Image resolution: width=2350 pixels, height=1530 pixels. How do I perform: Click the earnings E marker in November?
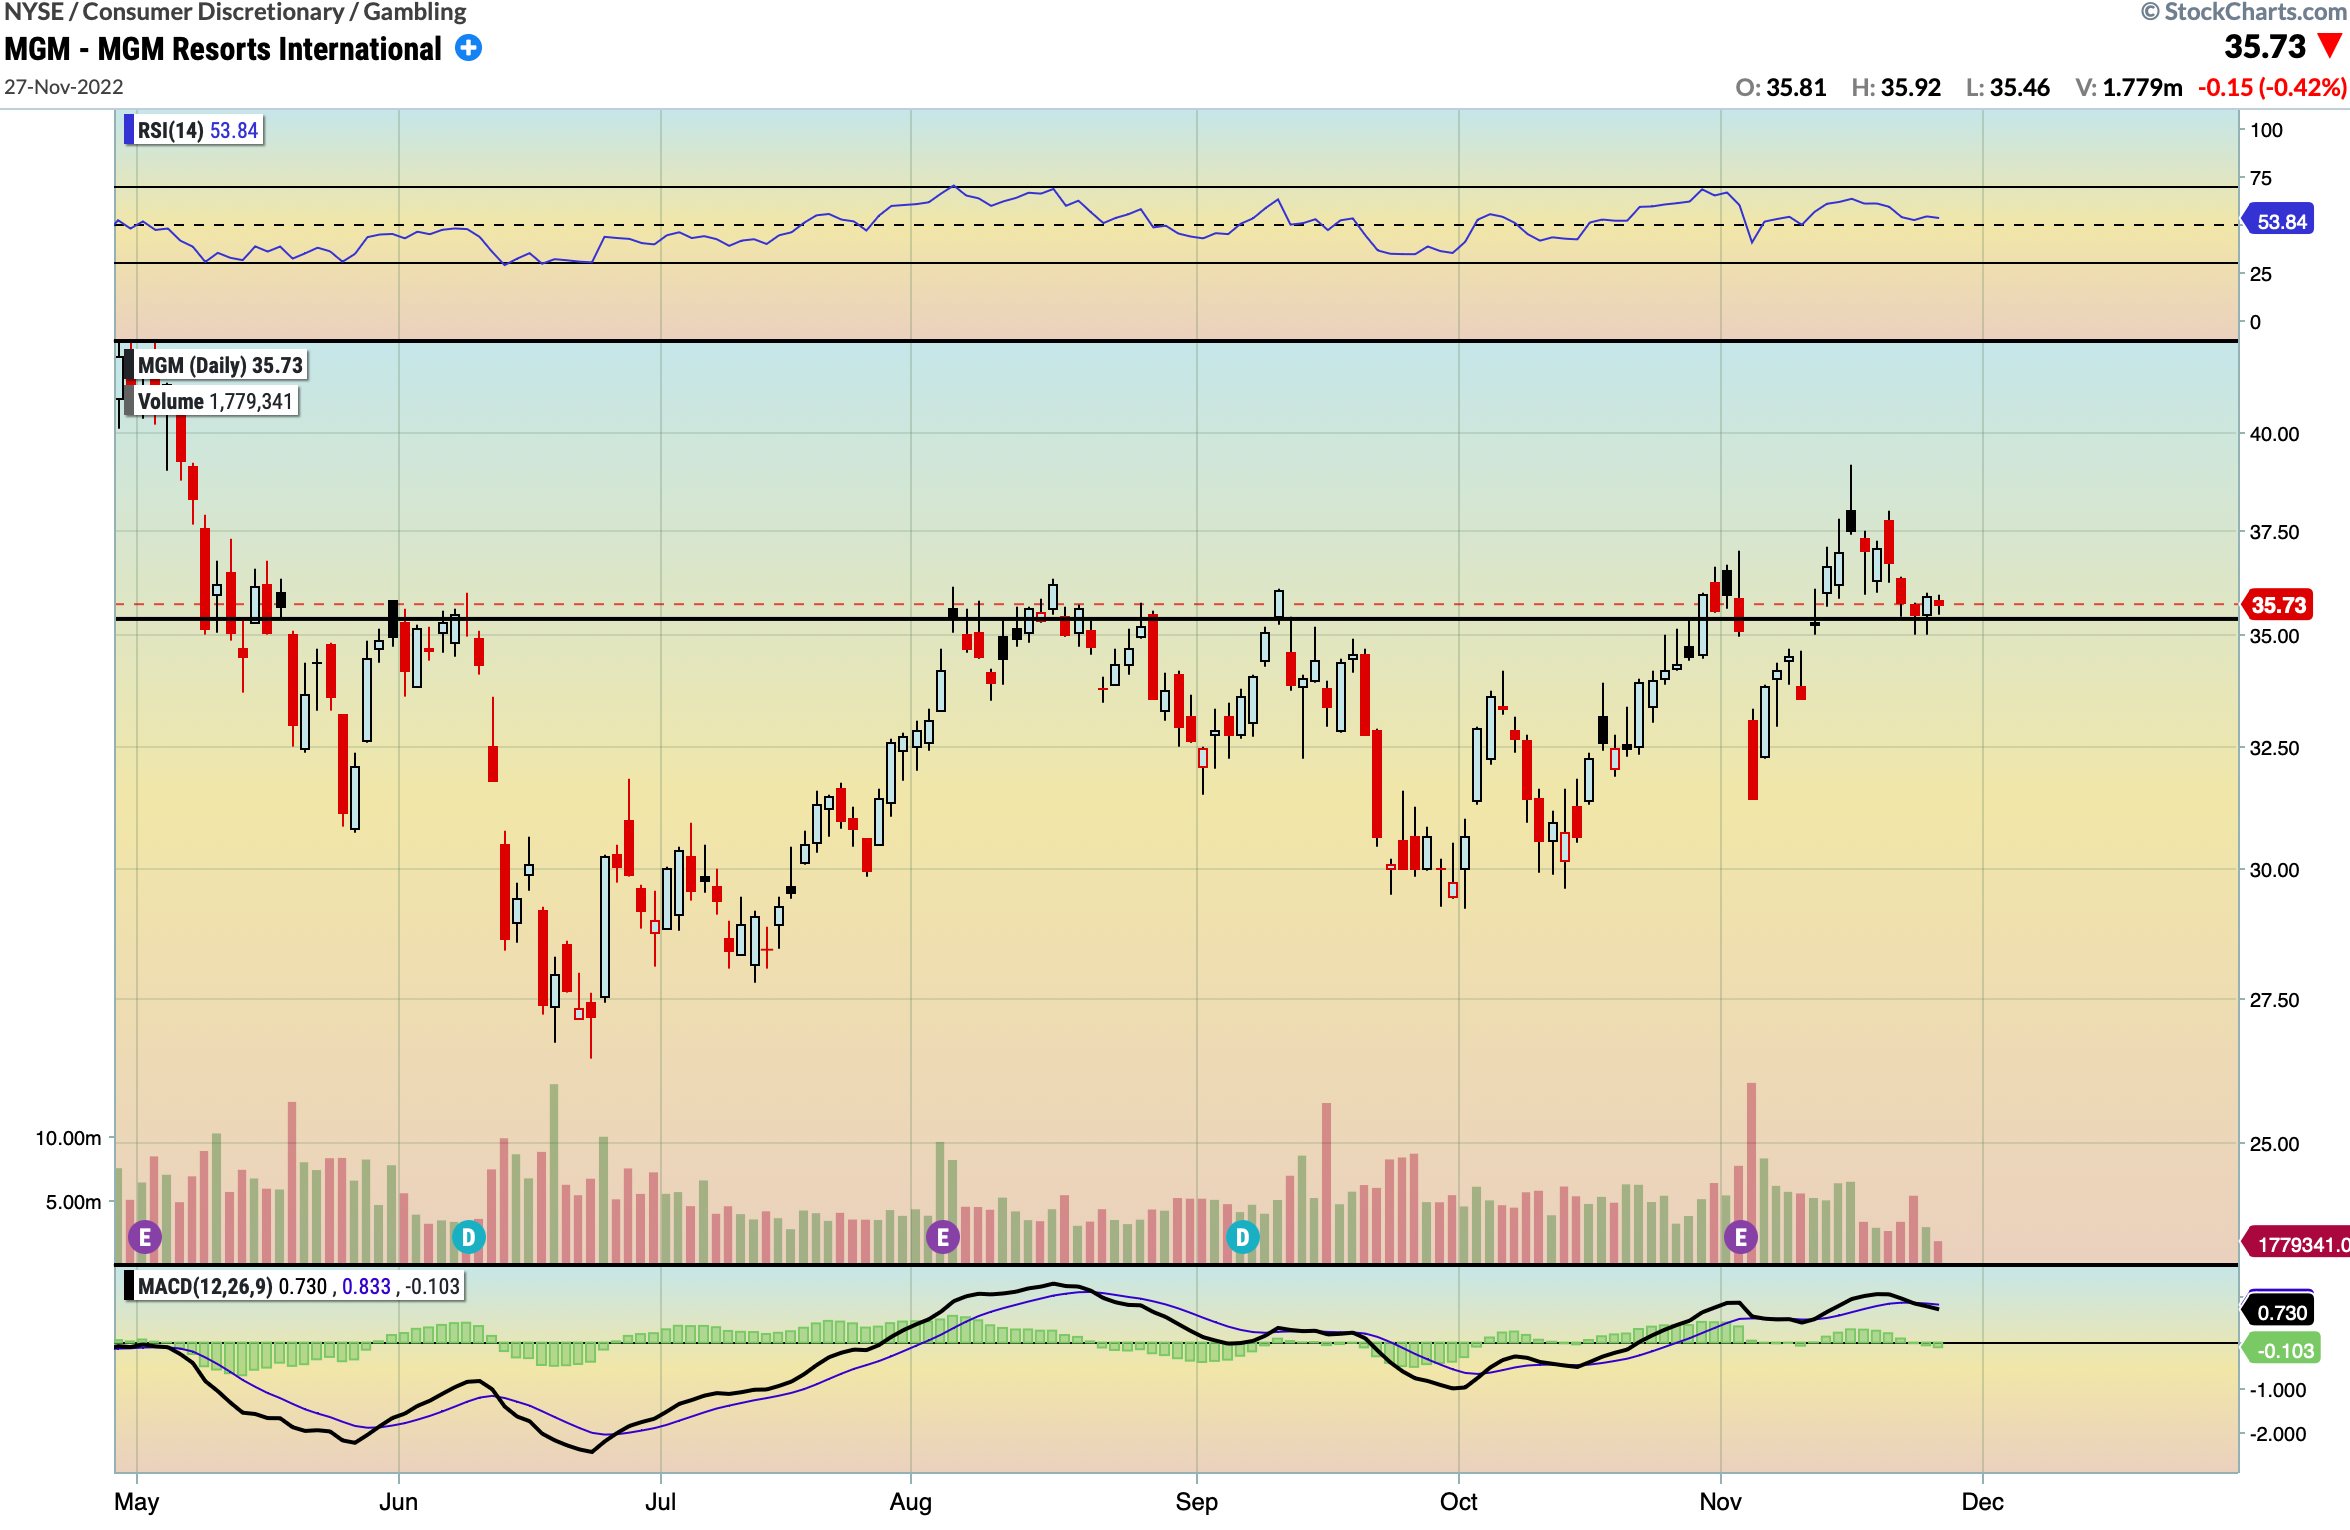pos(1740,1237)
